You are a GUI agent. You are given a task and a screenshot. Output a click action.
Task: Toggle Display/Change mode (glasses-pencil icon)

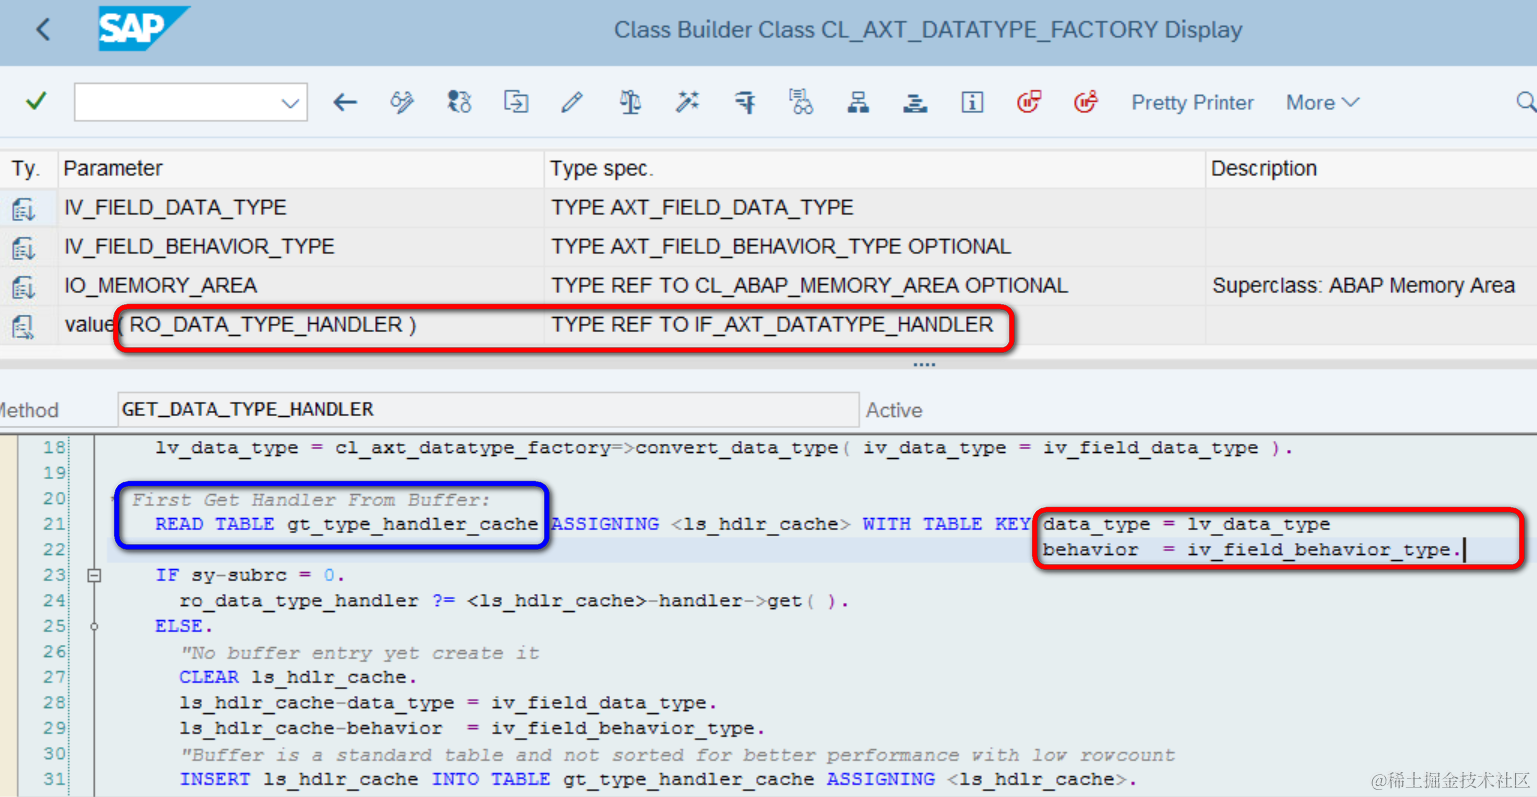[402, 102]
